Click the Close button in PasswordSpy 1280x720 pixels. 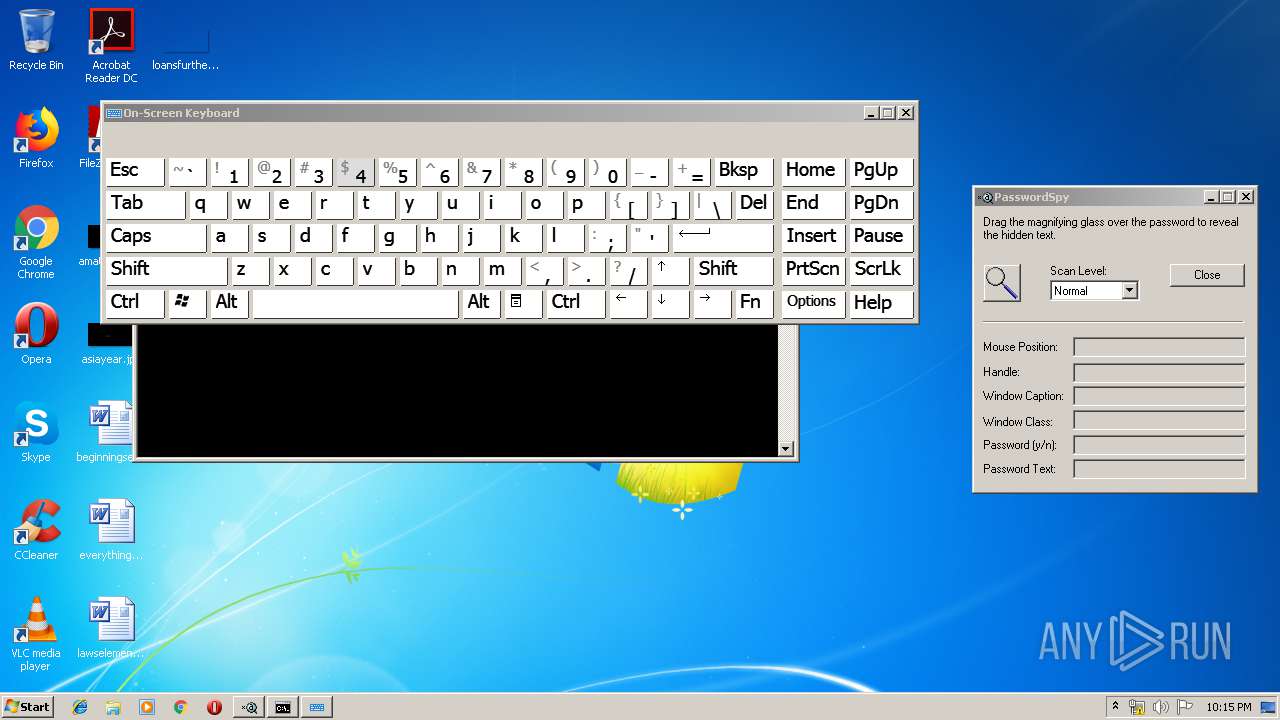(x=1207, y=275)
